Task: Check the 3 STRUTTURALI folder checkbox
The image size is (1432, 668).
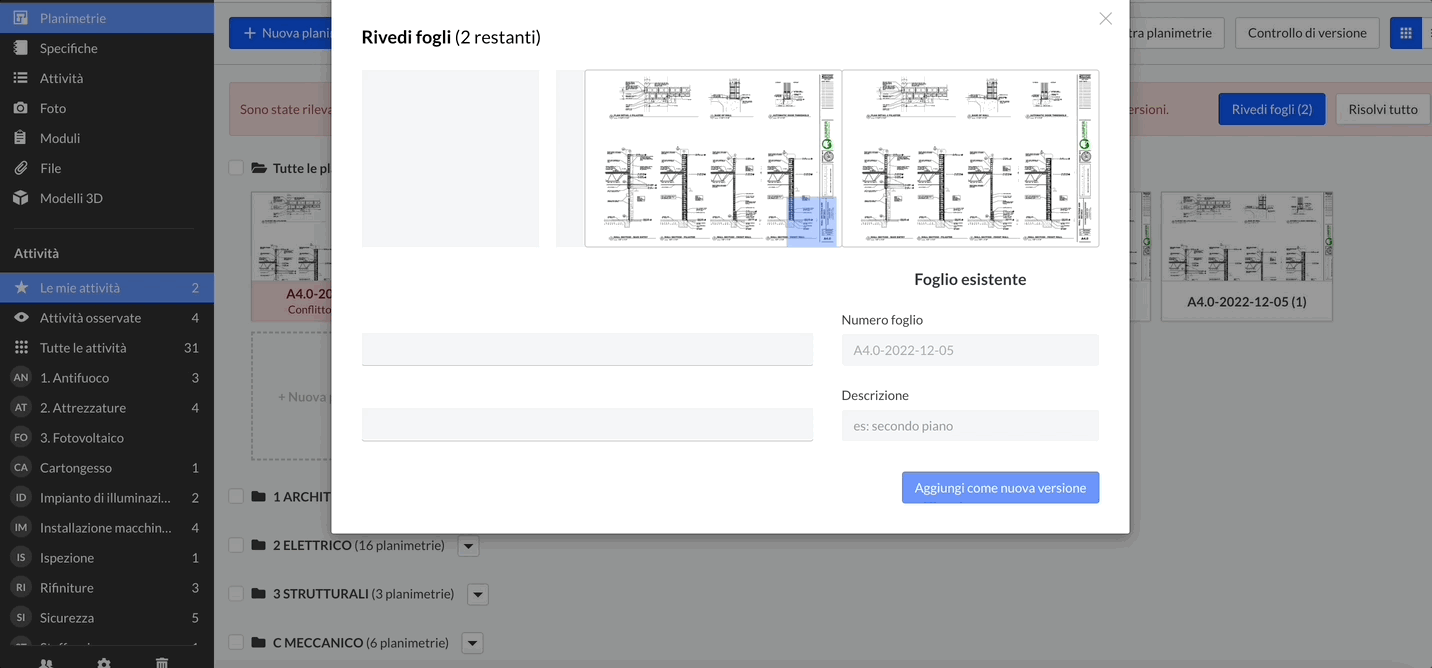Action: coord(236,594)
